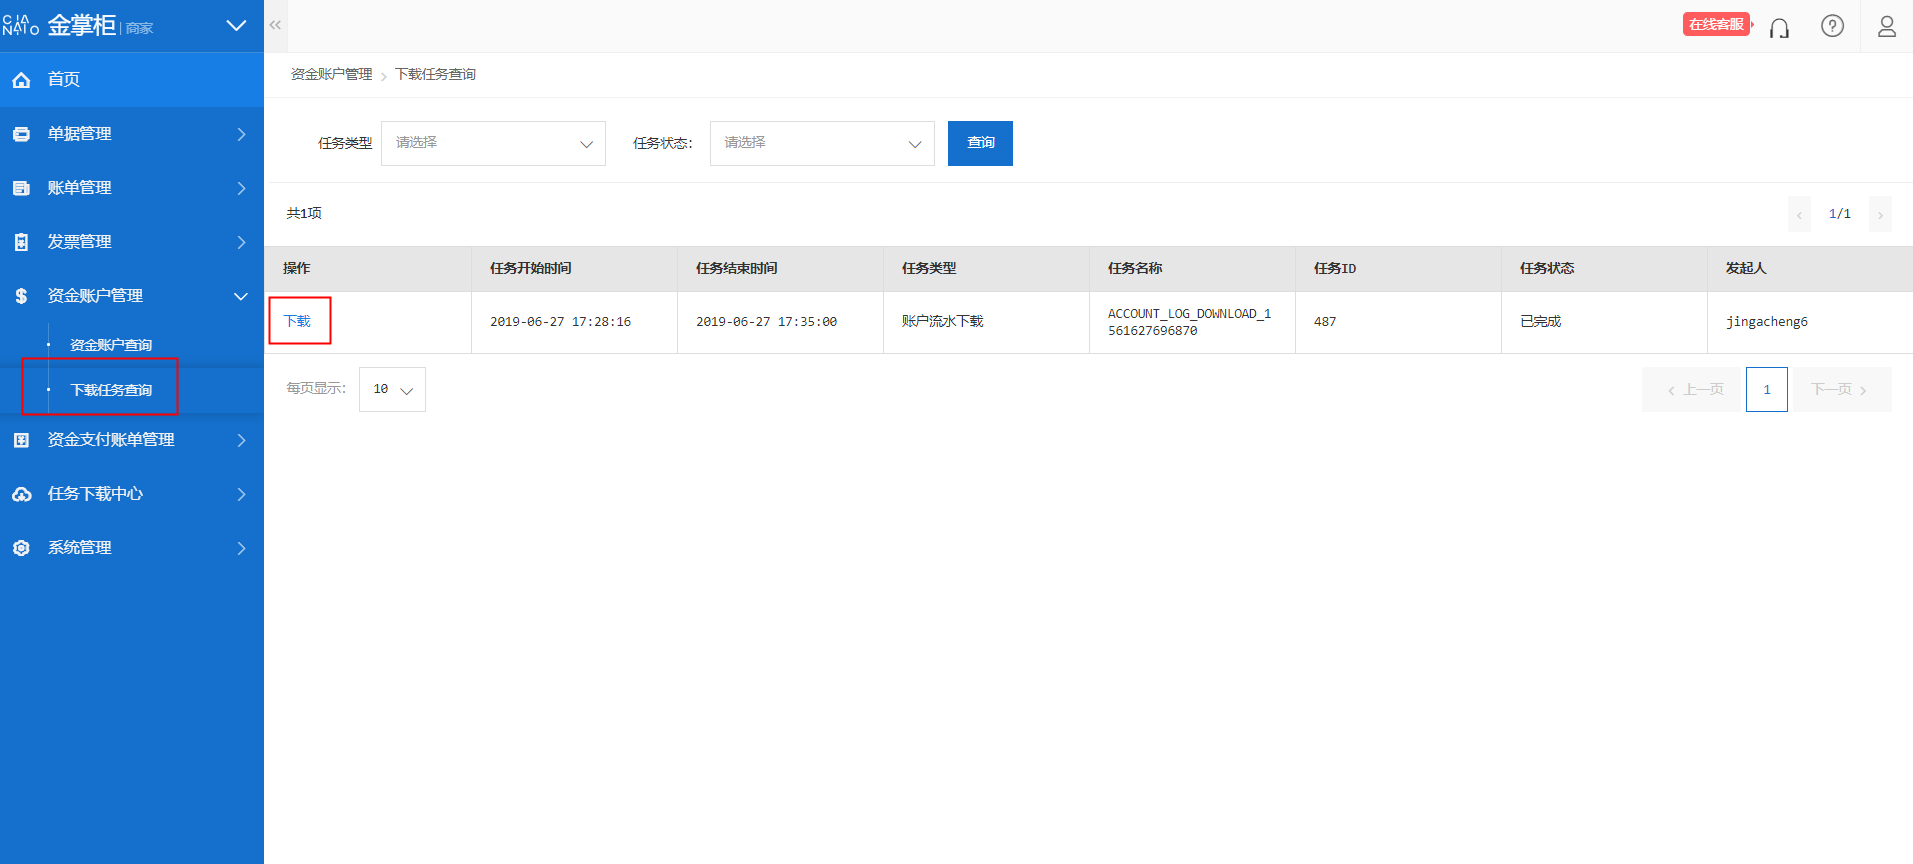
Task: Open 单据管理 menu item
Action: [x=132, y=134]
